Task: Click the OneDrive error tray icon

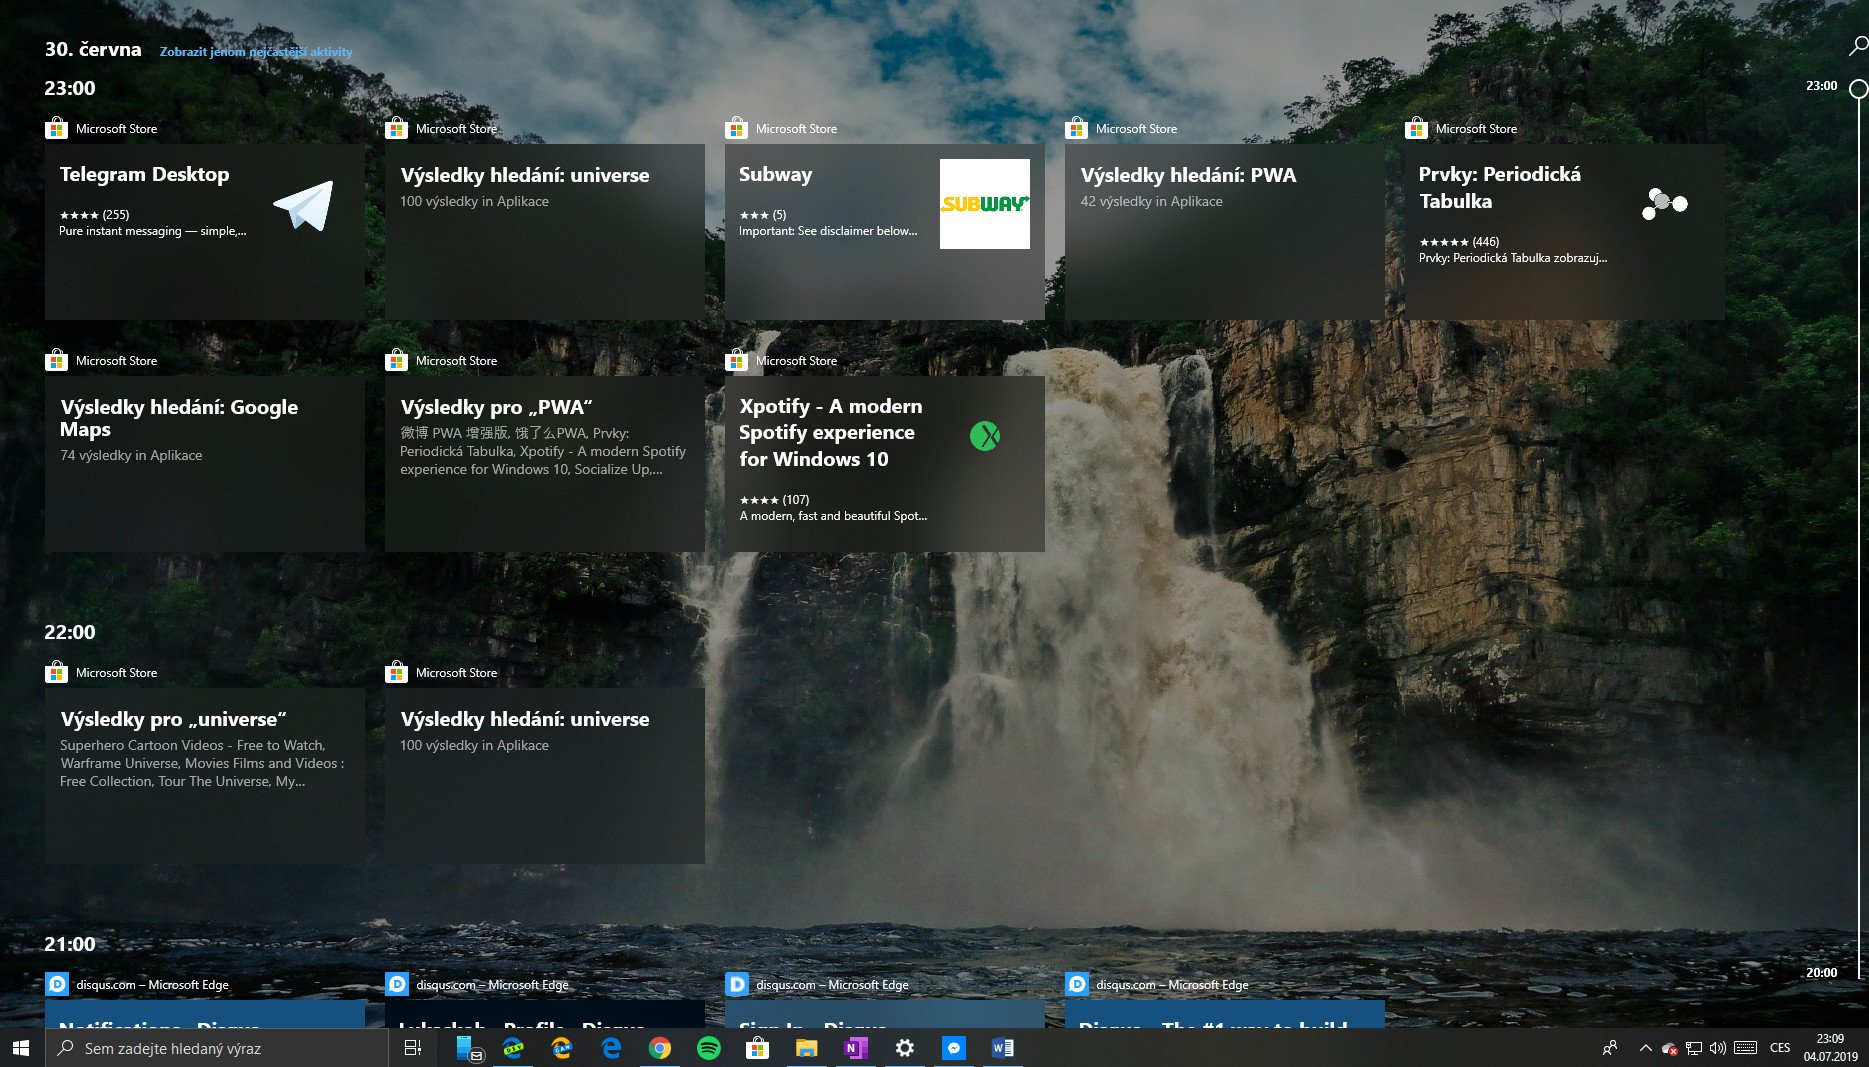Action: click(1669, 1048)
